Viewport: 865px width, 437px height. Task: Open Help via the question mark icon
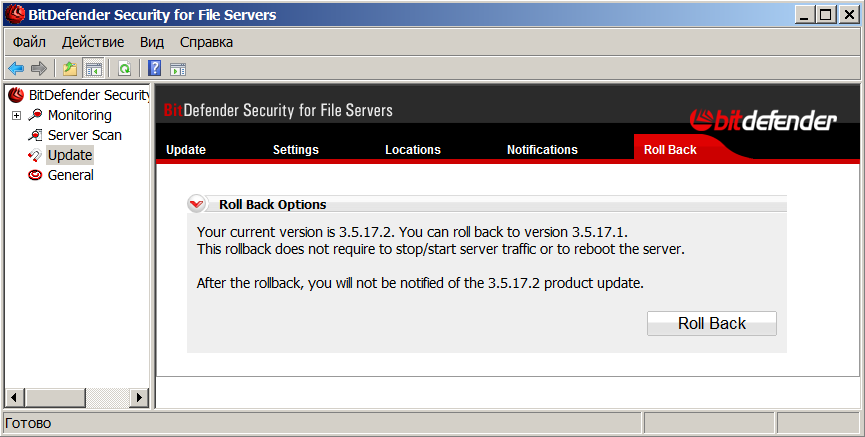tap(155, 69)
